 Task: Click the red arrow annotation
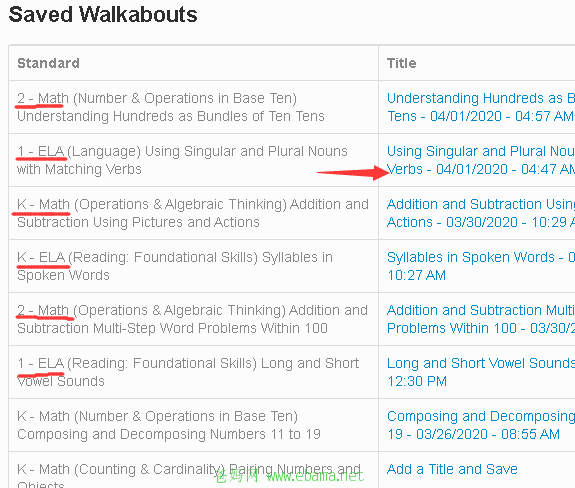click(353, 172)
